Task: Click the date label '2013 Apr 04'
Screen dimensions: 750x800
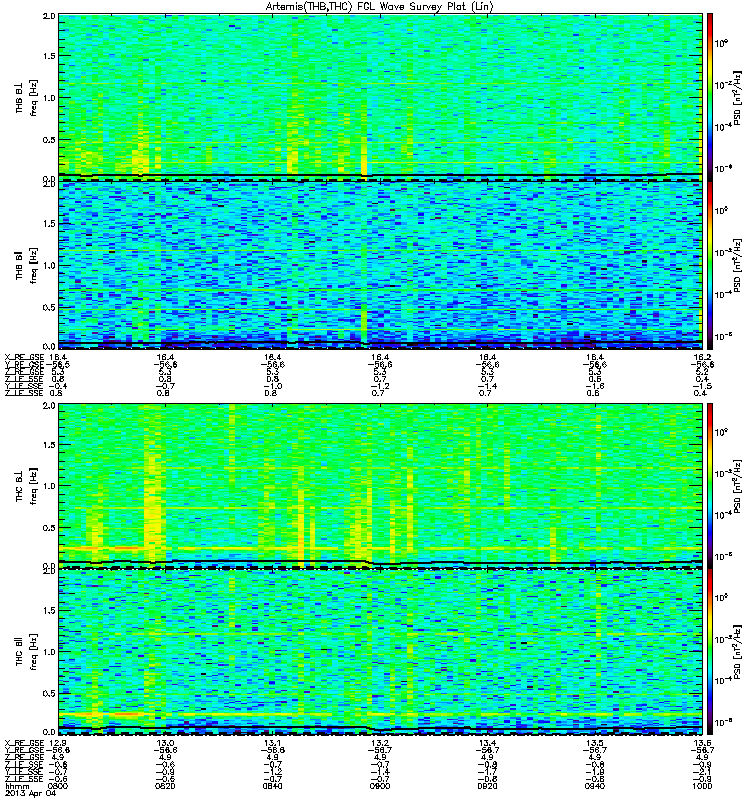Action: [30, 794]
